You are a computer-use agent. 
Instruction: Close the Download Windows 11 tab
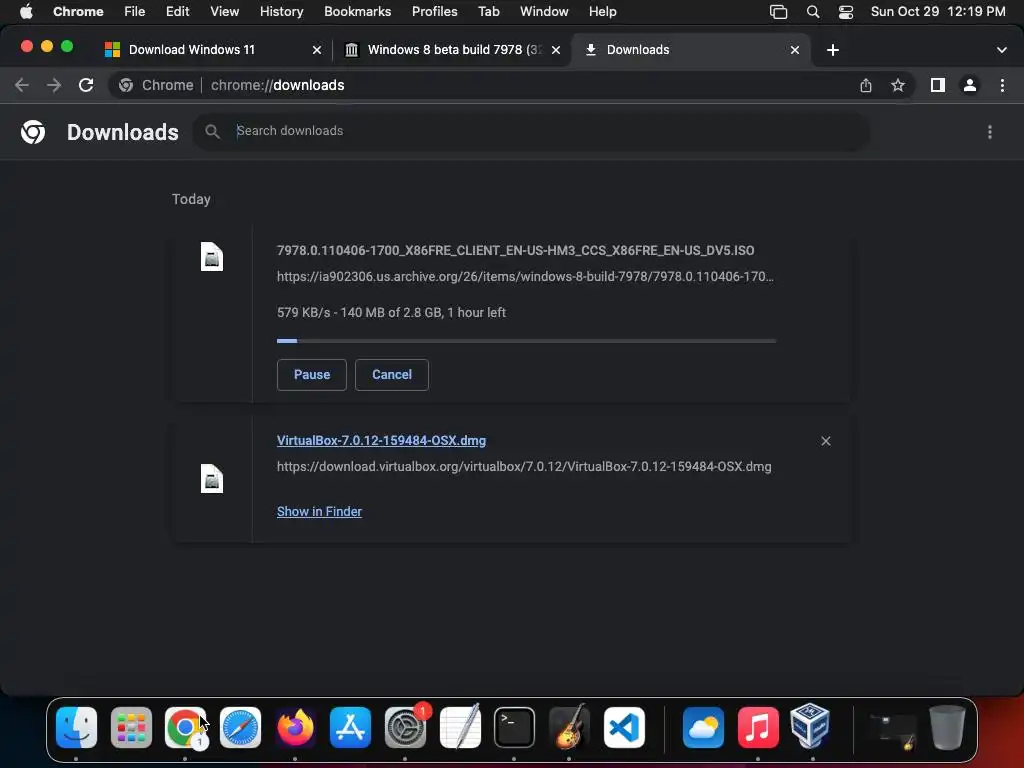pyautogui.click(x=317, y=50)
